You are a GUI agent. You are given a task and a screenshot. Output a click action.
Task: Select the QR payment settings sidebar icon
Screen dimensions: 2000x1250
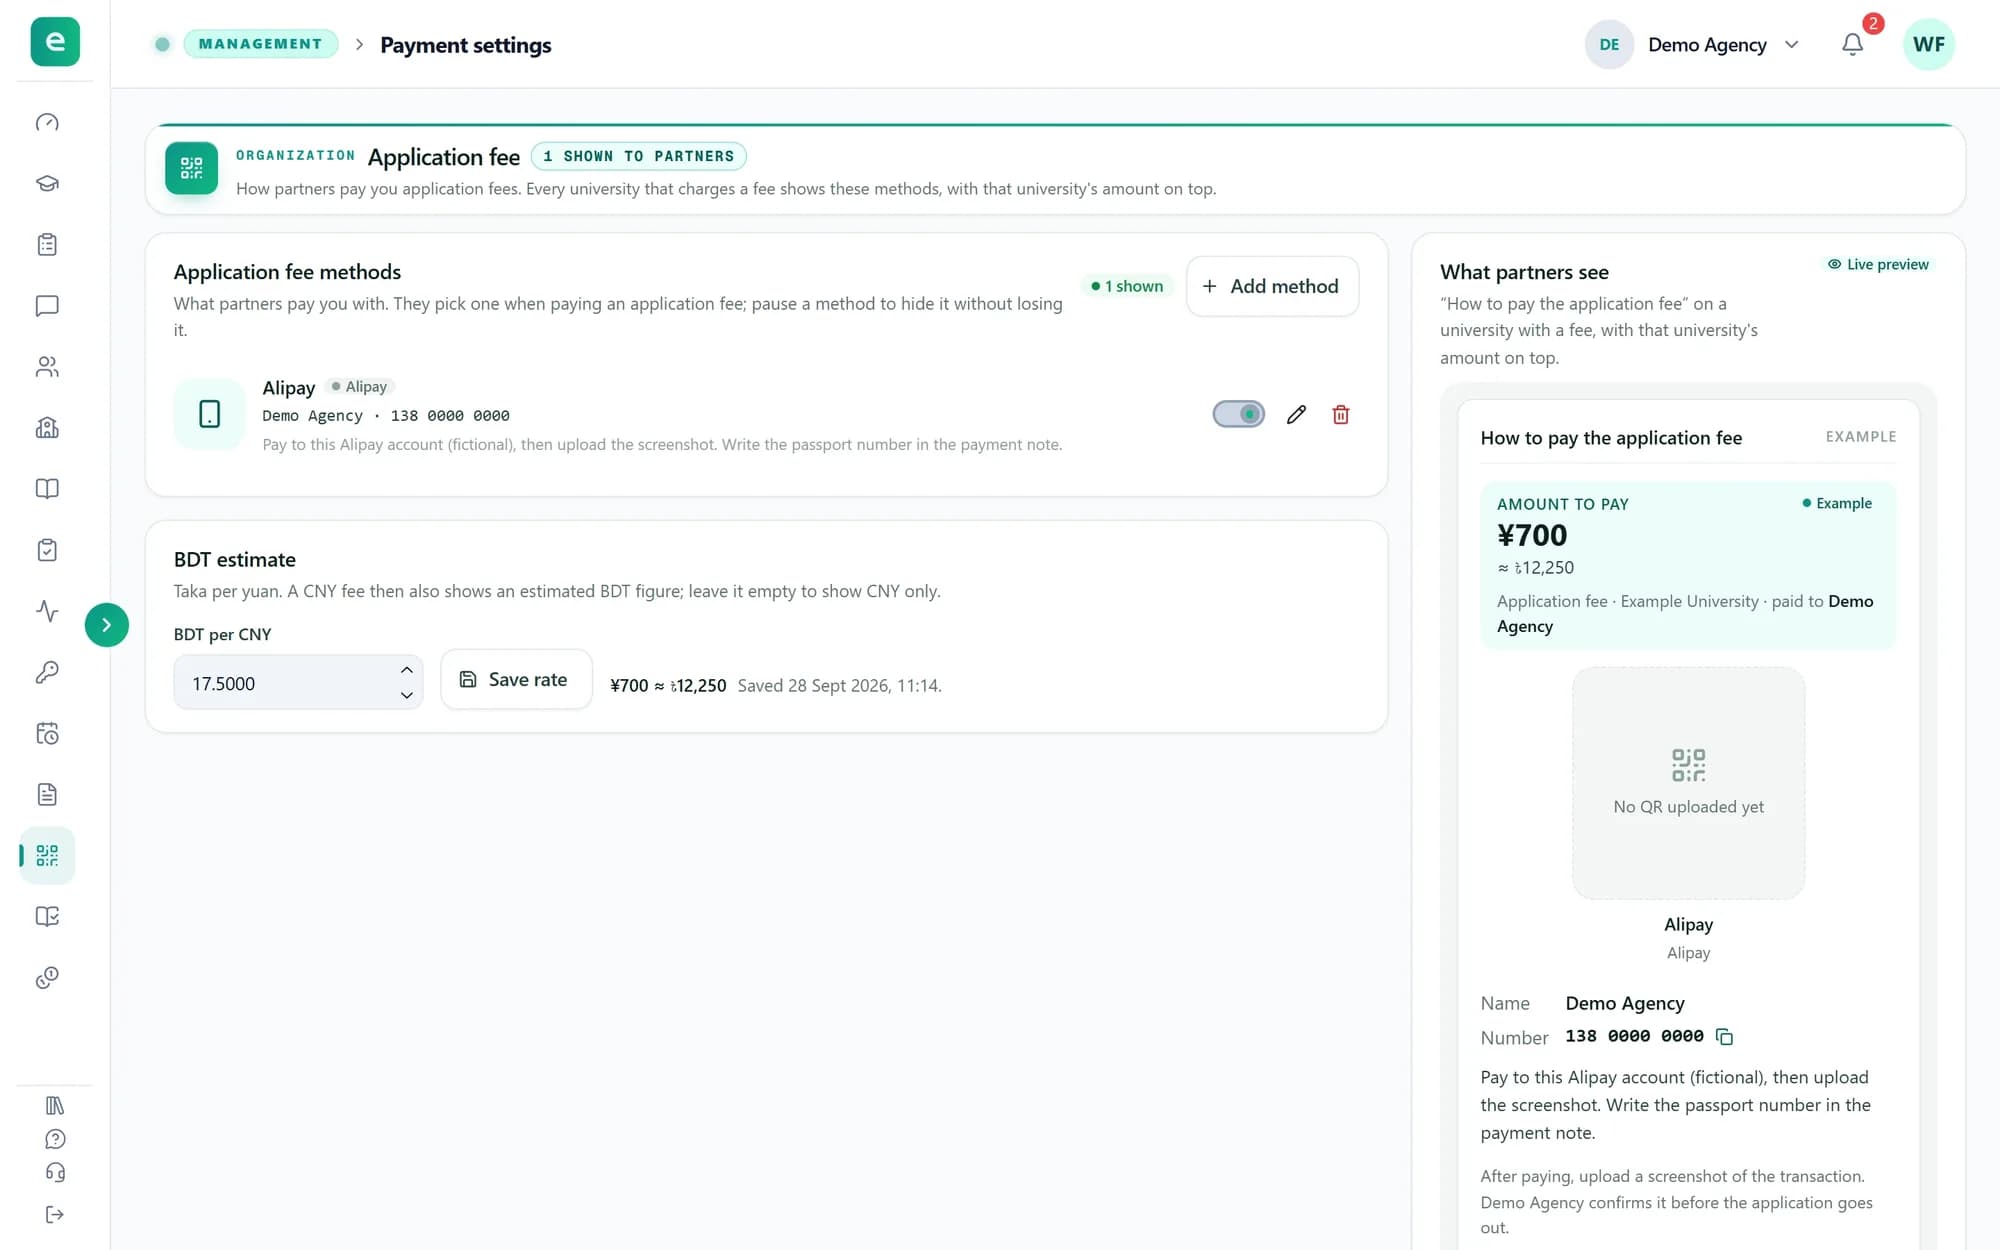tap(47, 855)
